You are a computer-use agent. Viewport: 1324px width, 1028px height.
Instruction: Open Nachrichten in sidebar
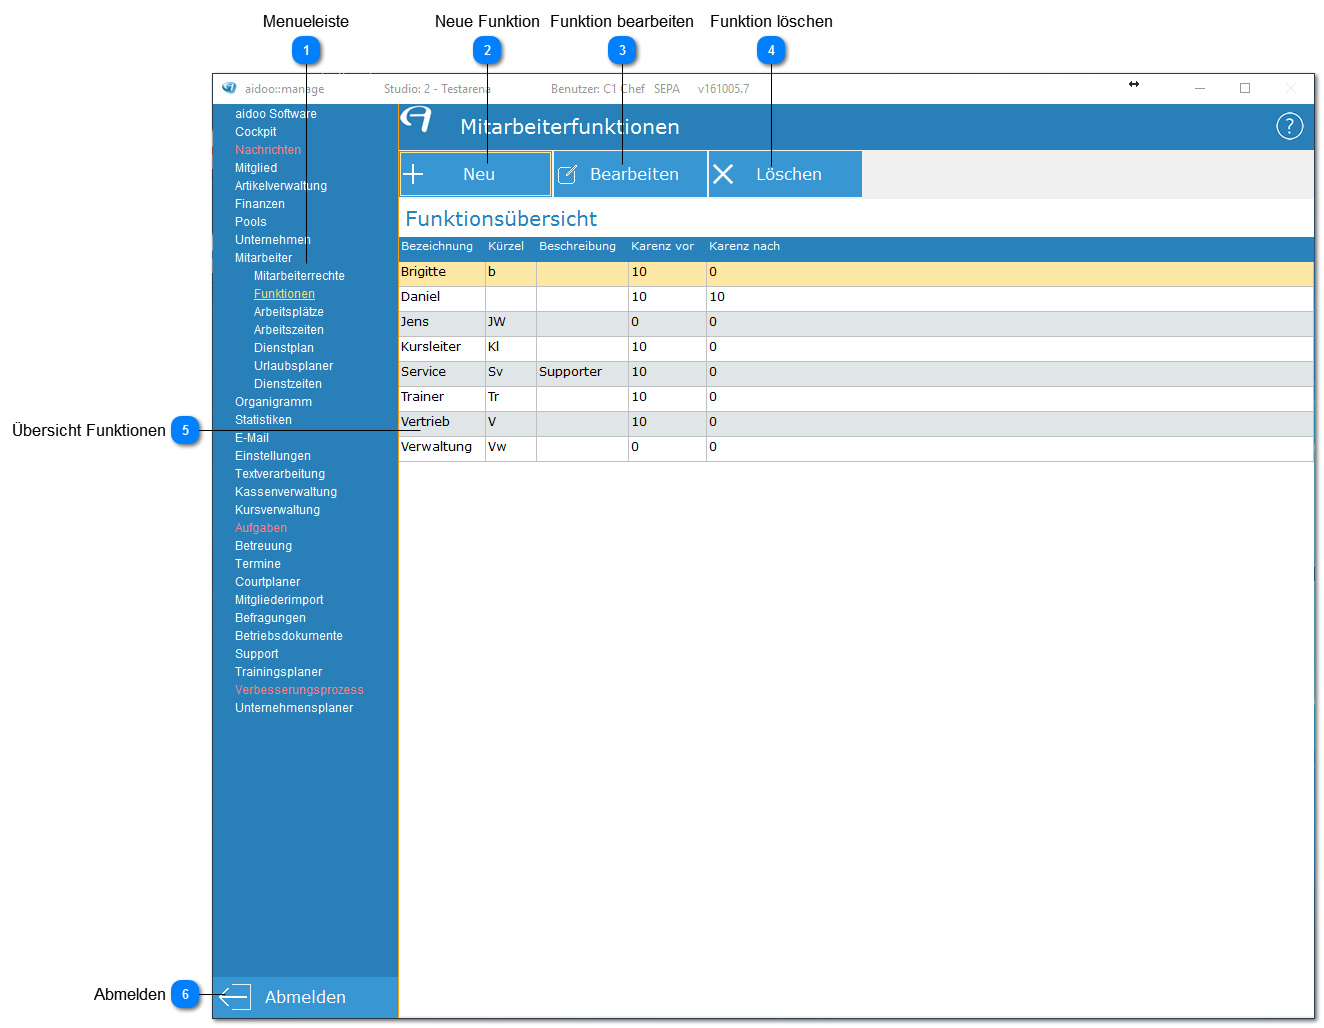coord(268,150)
